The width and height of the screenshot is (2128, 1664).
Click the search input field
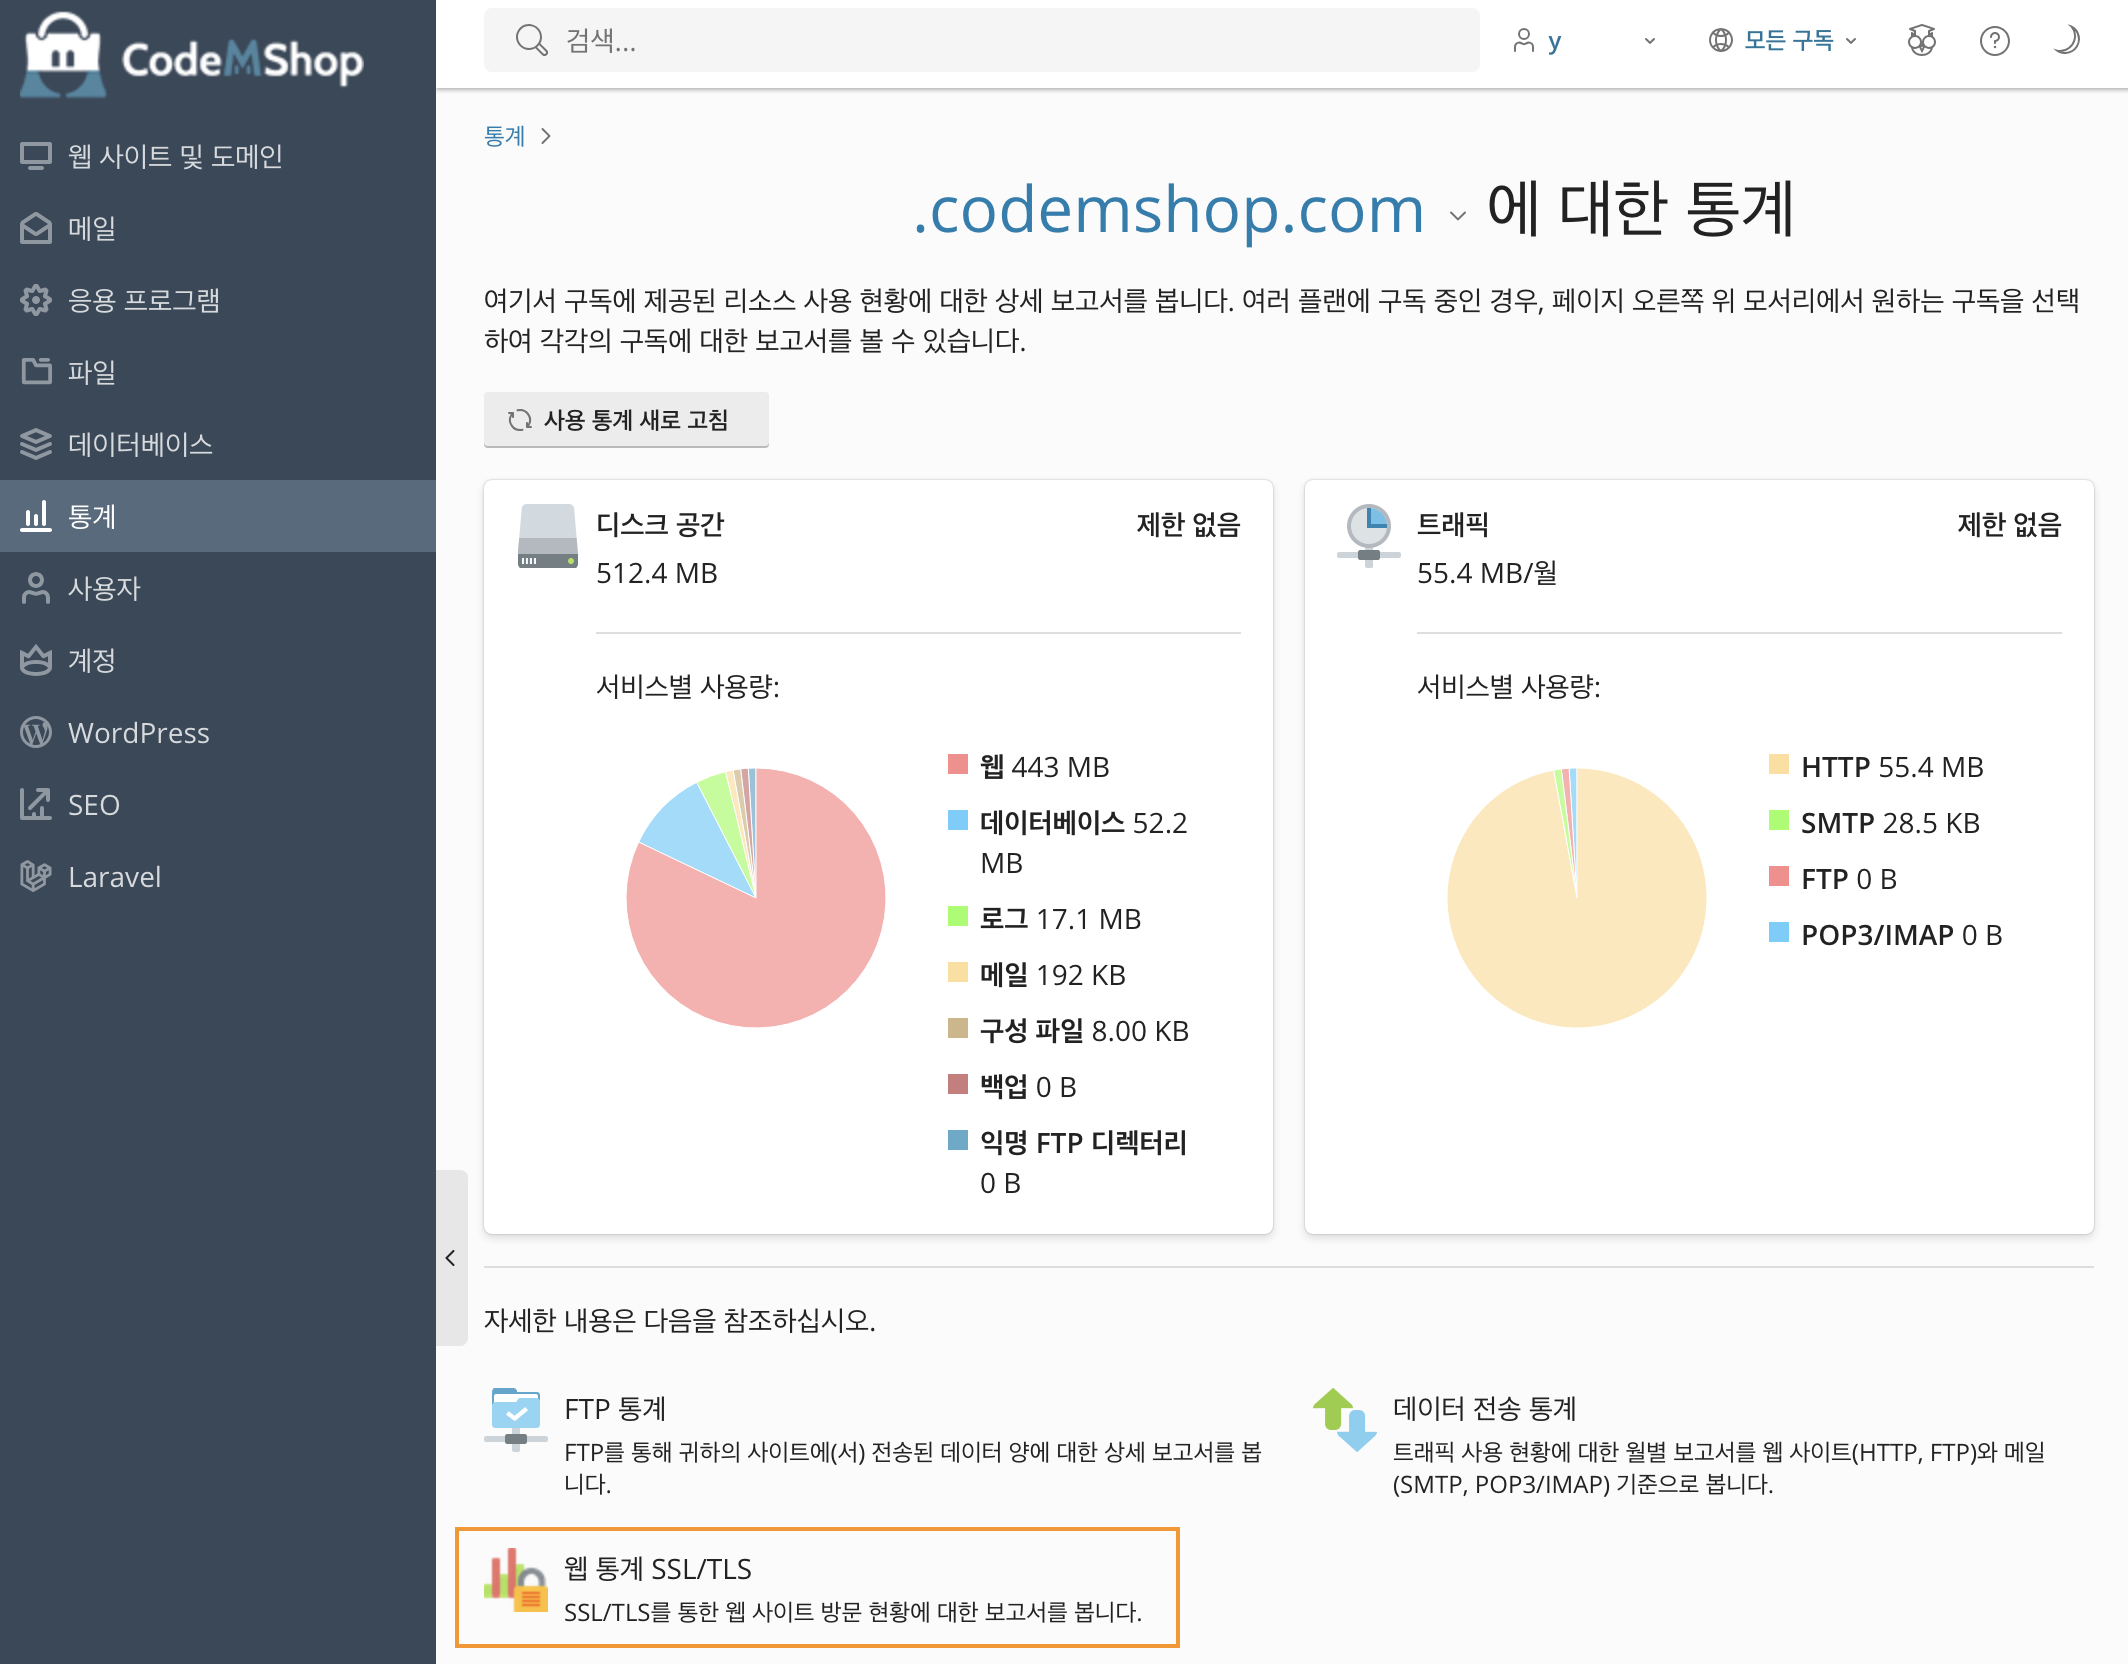980,41
